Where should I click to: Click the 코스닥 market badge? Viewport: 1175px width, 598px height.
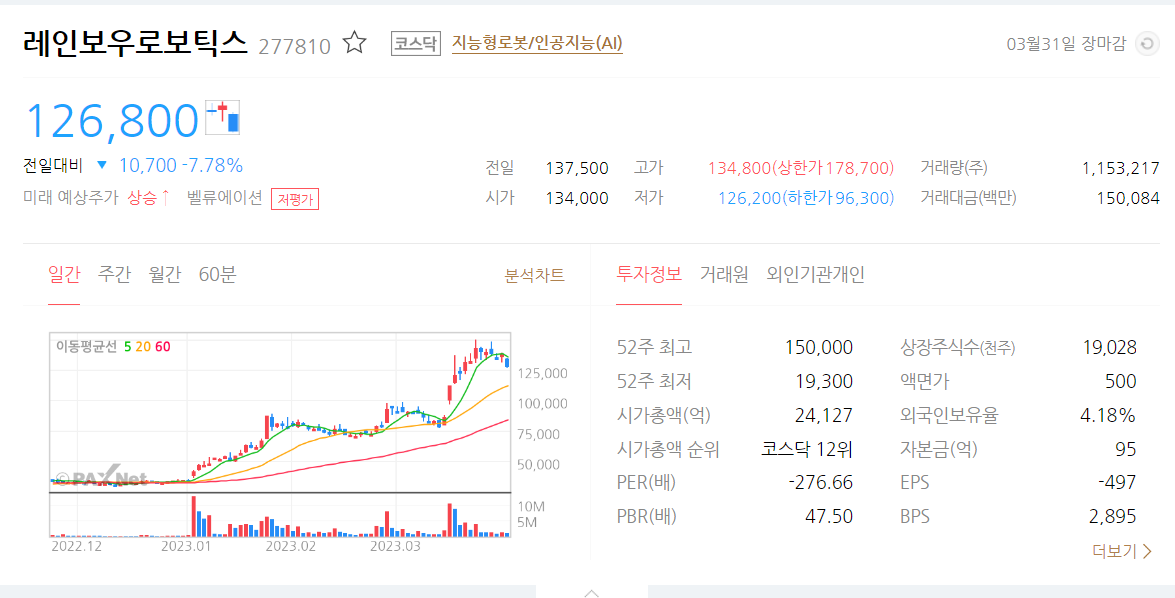coord(416,43)
